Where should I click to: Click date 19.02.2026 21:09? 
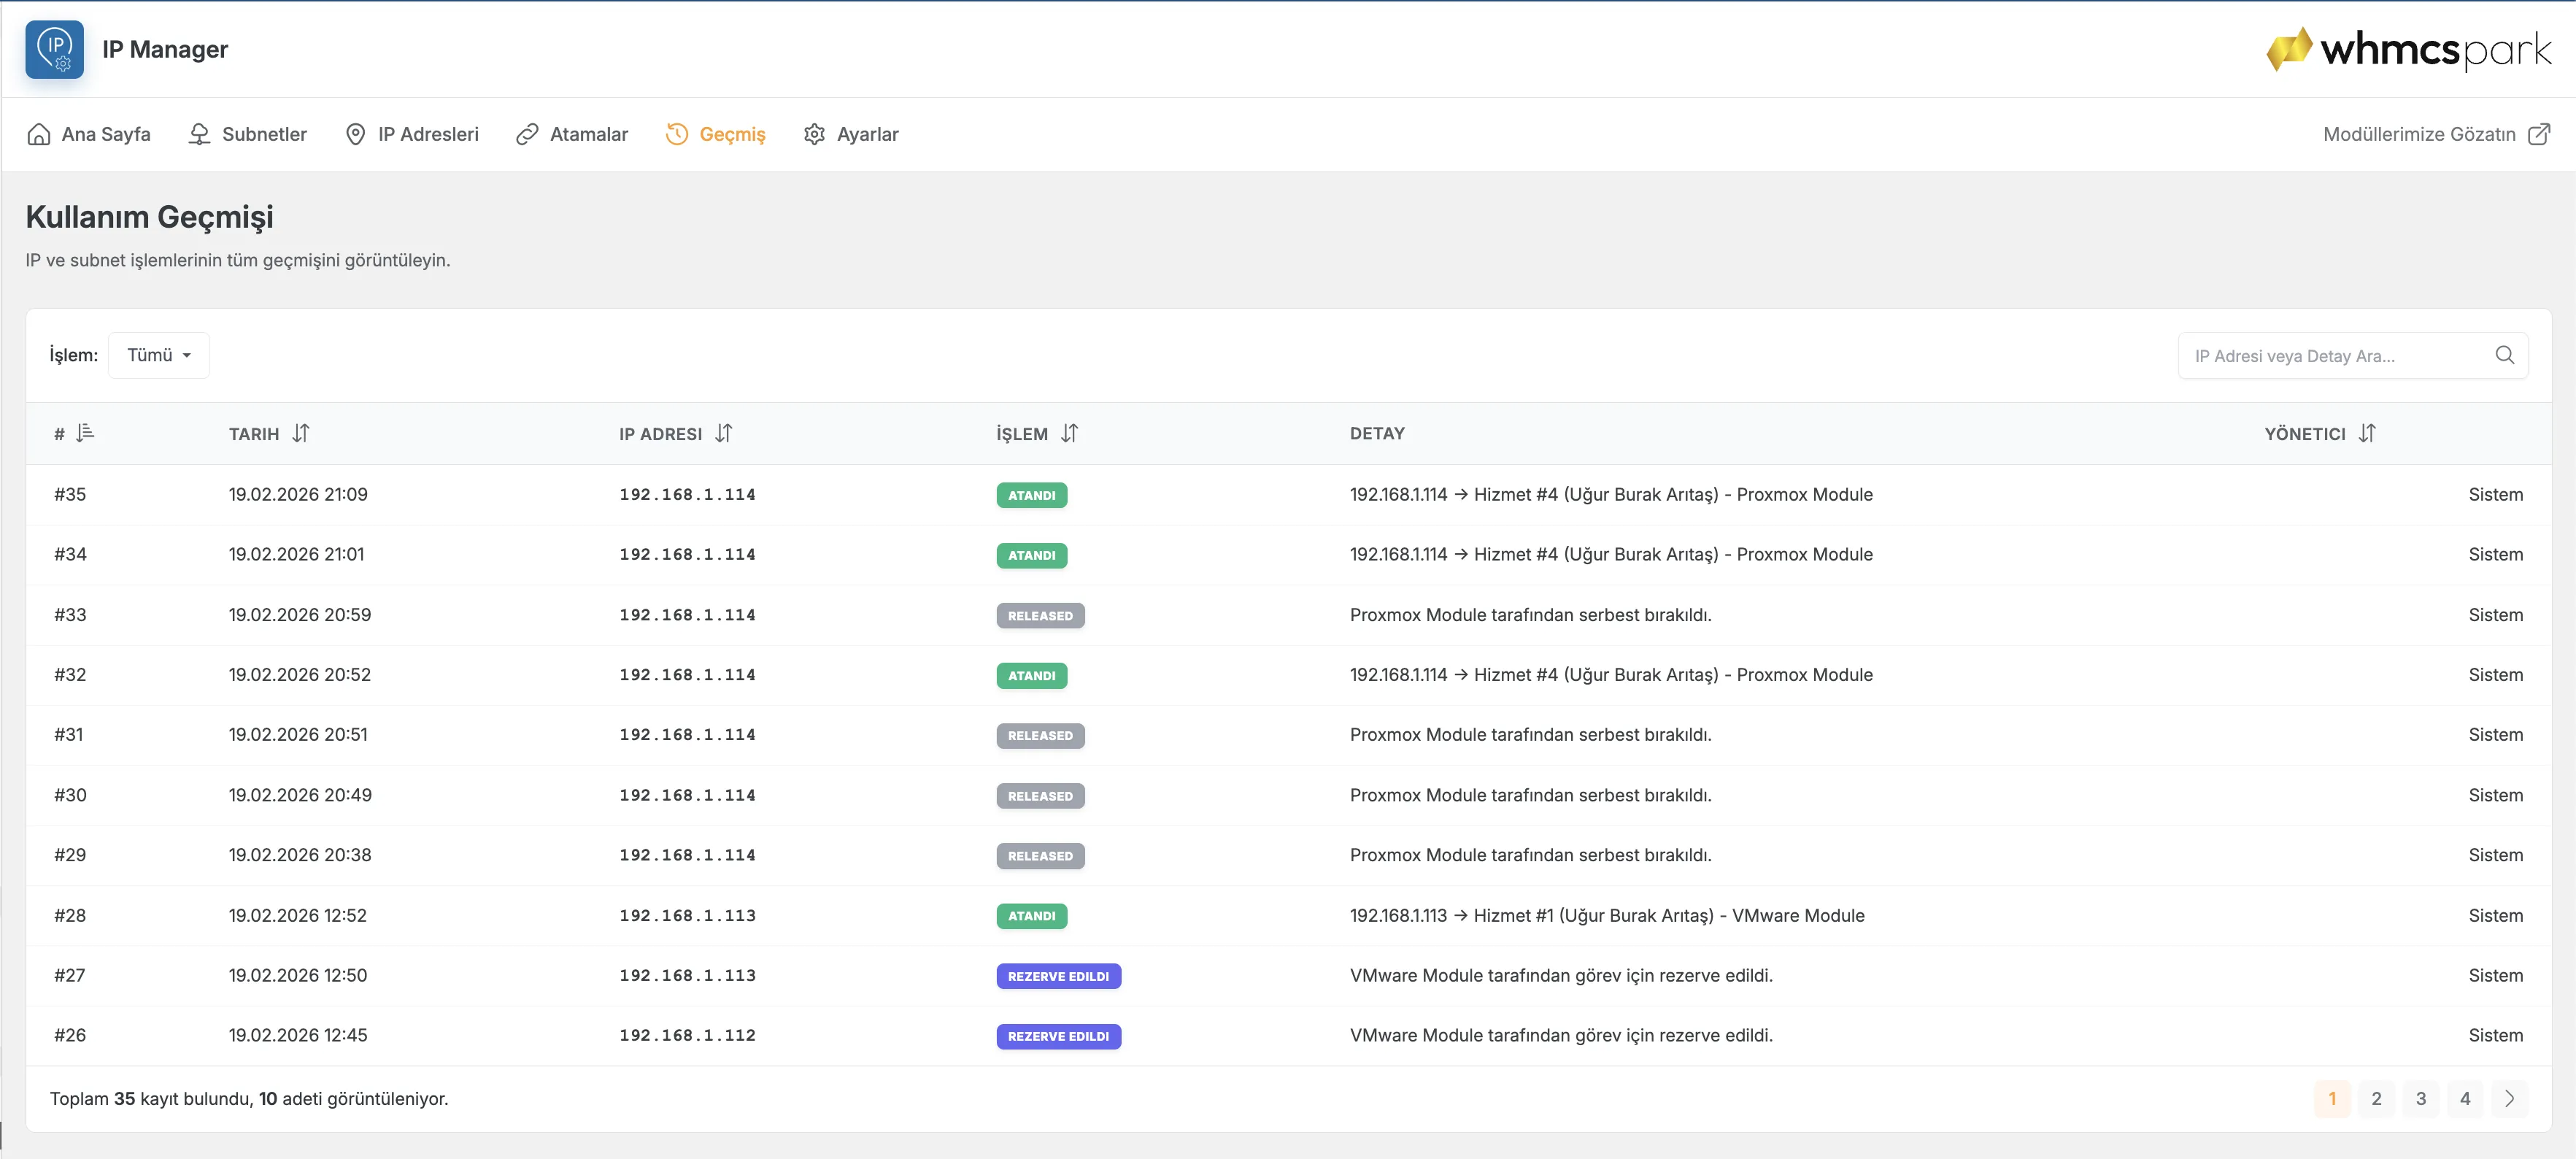(x=298, y=494)
